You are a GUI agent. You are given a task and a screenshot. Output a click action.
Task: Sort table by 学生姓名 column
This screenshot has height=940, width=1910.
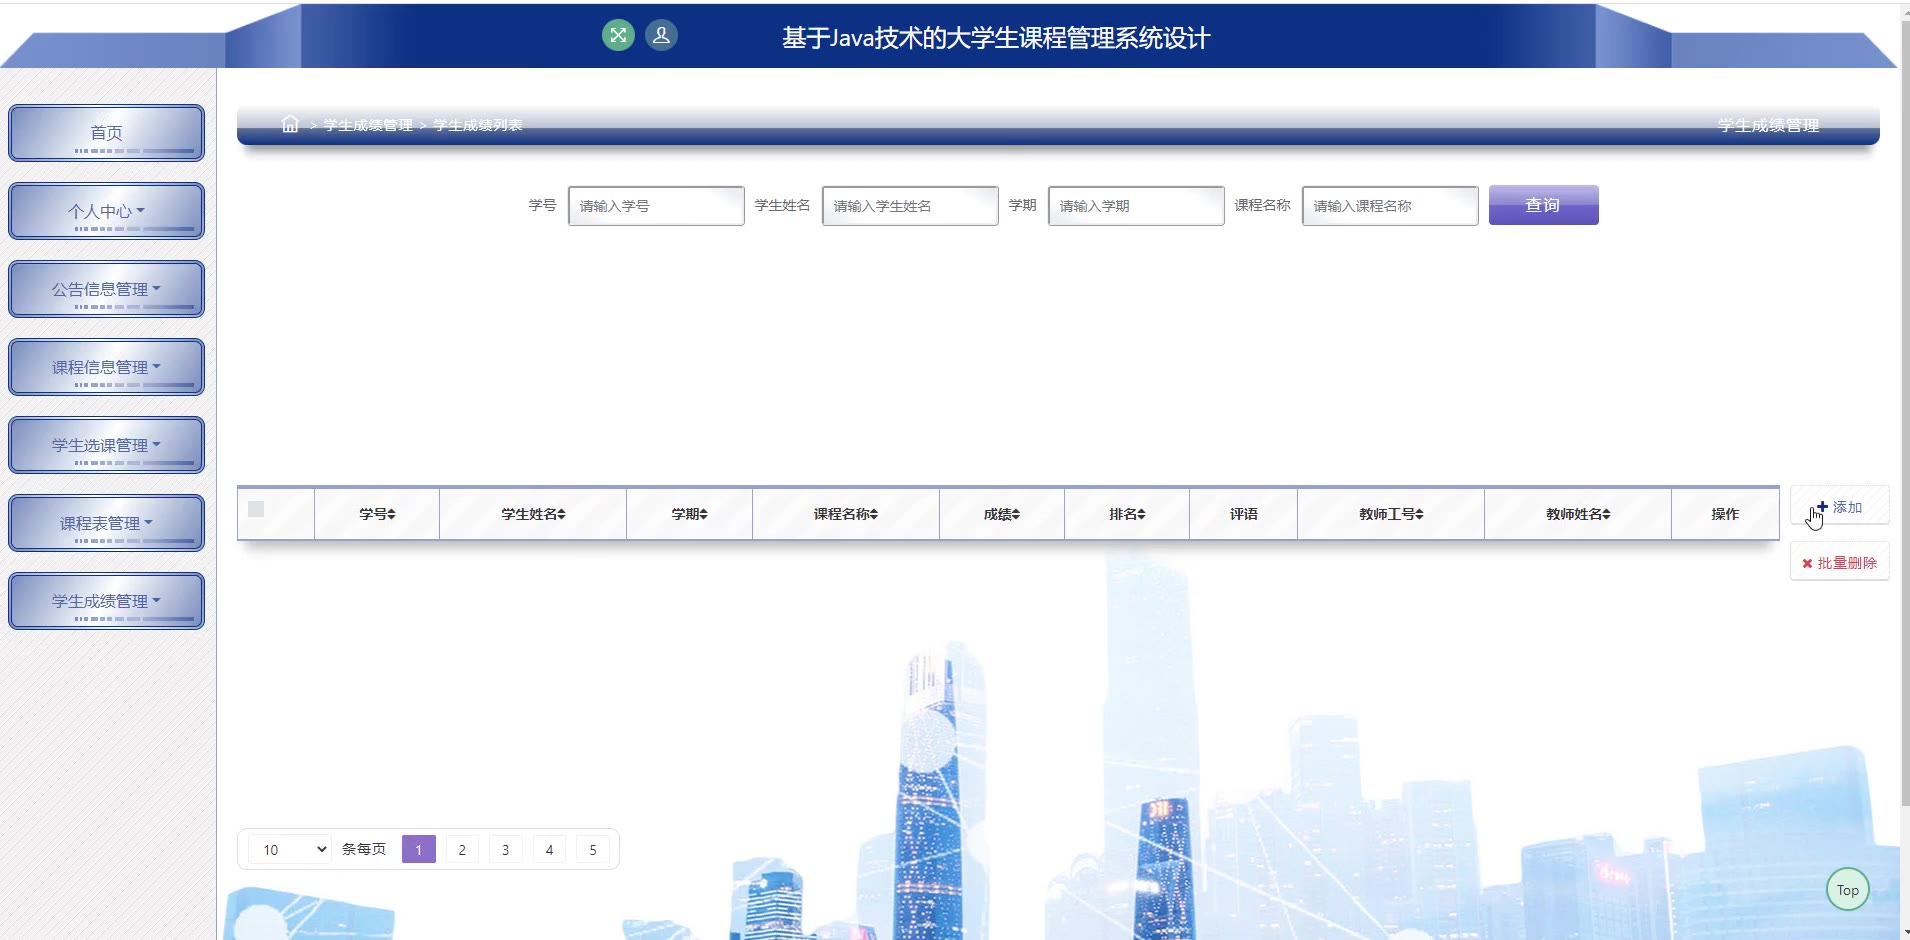(533, 514)
